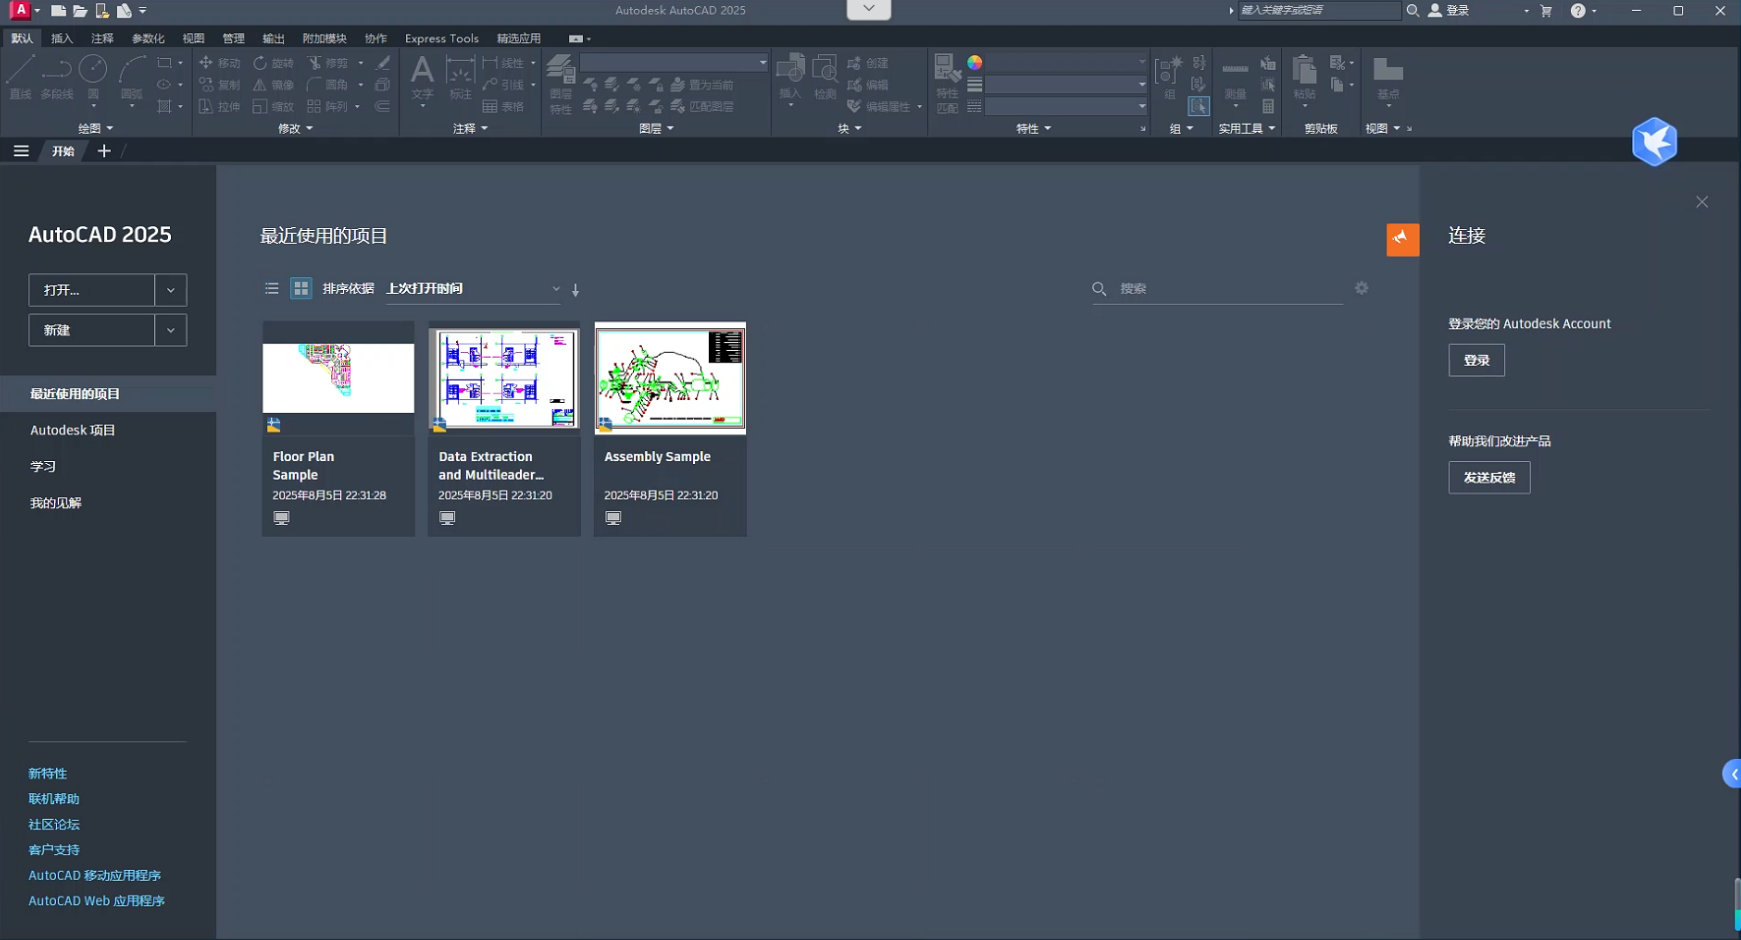Expand the 打开 dropdown arrow
The width and height of the screenshot is (1741, 940).
171,290
